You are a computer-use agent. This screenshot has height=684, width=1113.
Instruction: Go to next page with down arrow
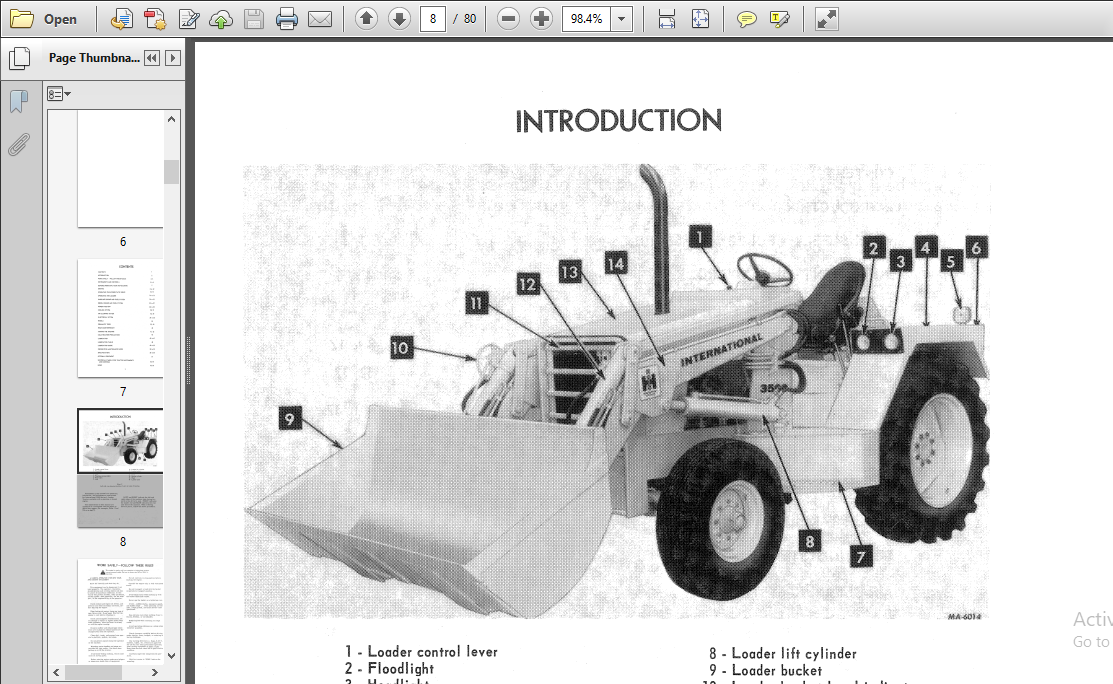click(400, 19)
